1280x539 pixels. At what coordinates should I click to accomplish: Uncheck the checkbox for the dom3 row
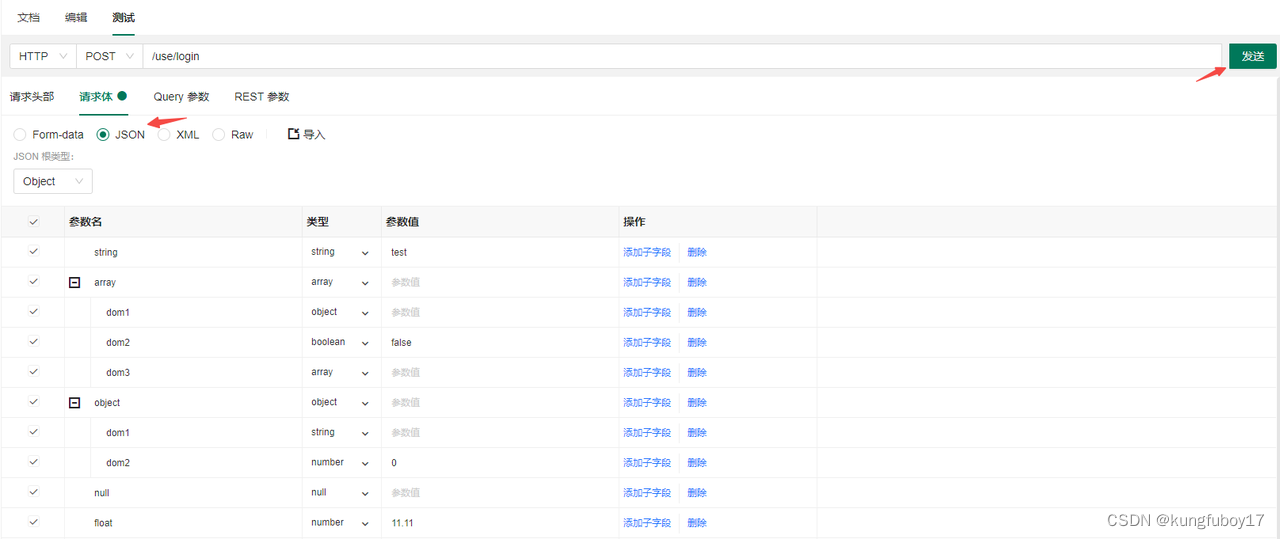tap(34, 372)
